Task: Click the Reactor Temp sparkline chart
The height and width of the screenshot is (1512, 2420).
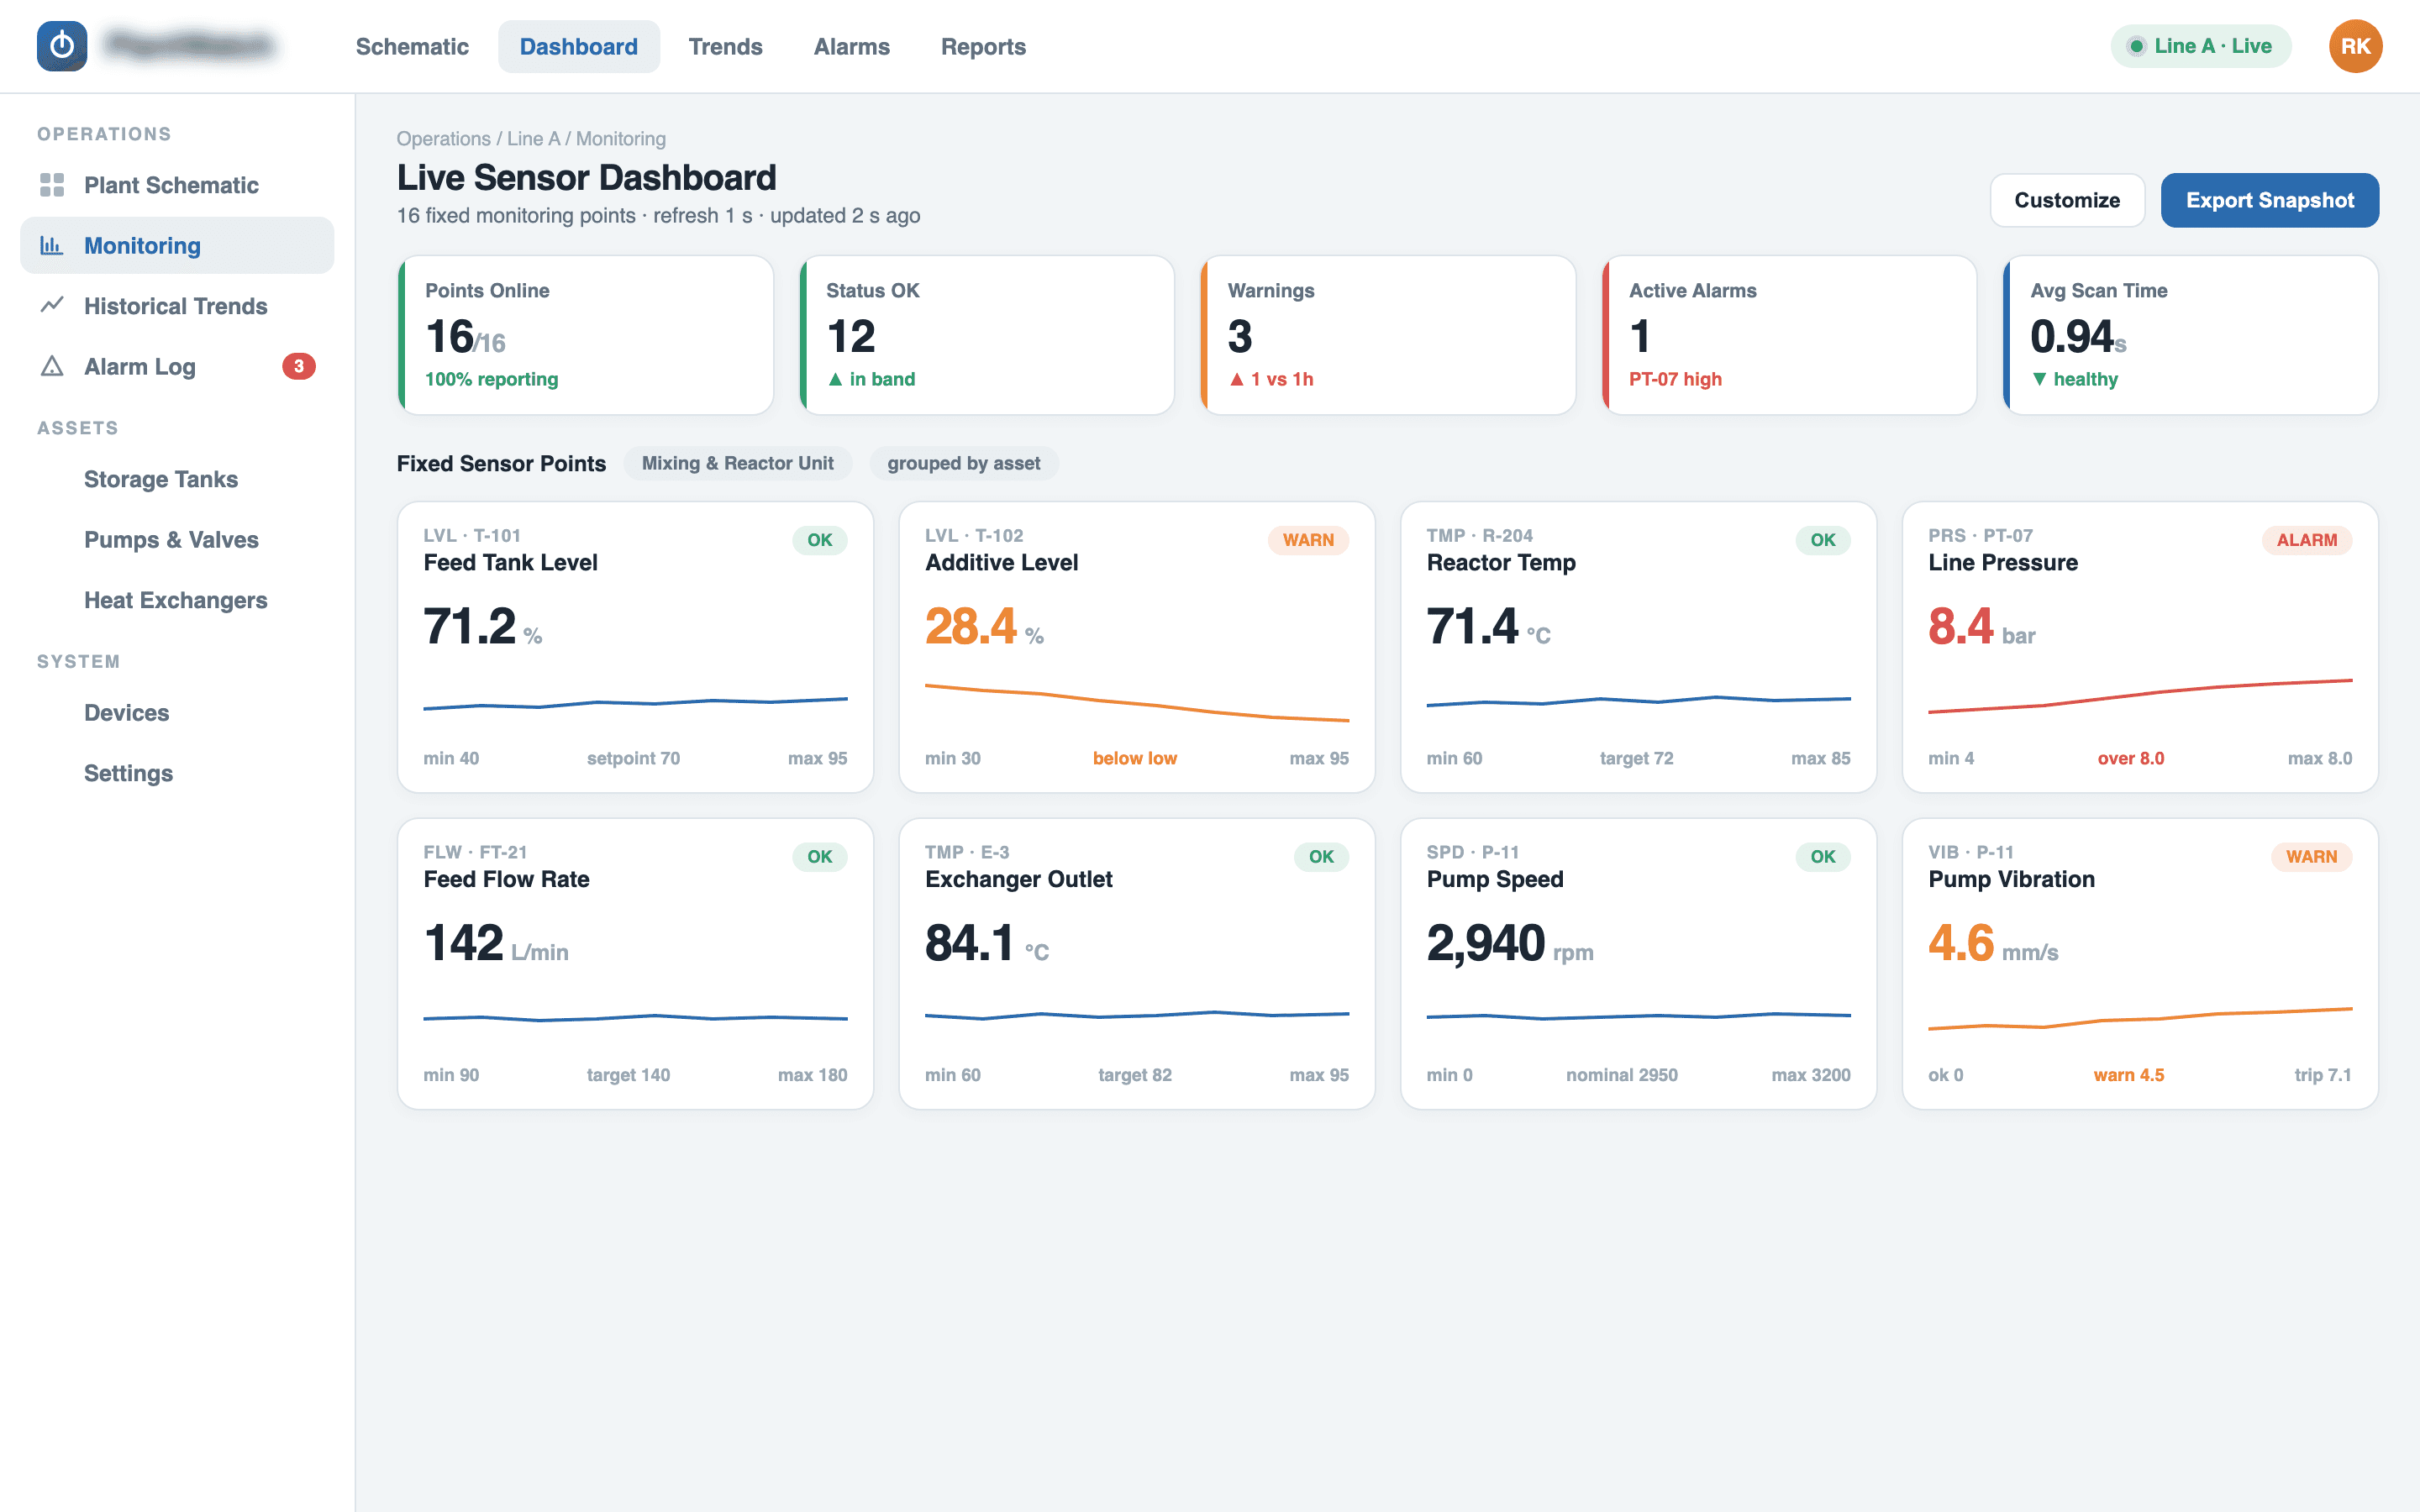Action: tap(1638, 700)
